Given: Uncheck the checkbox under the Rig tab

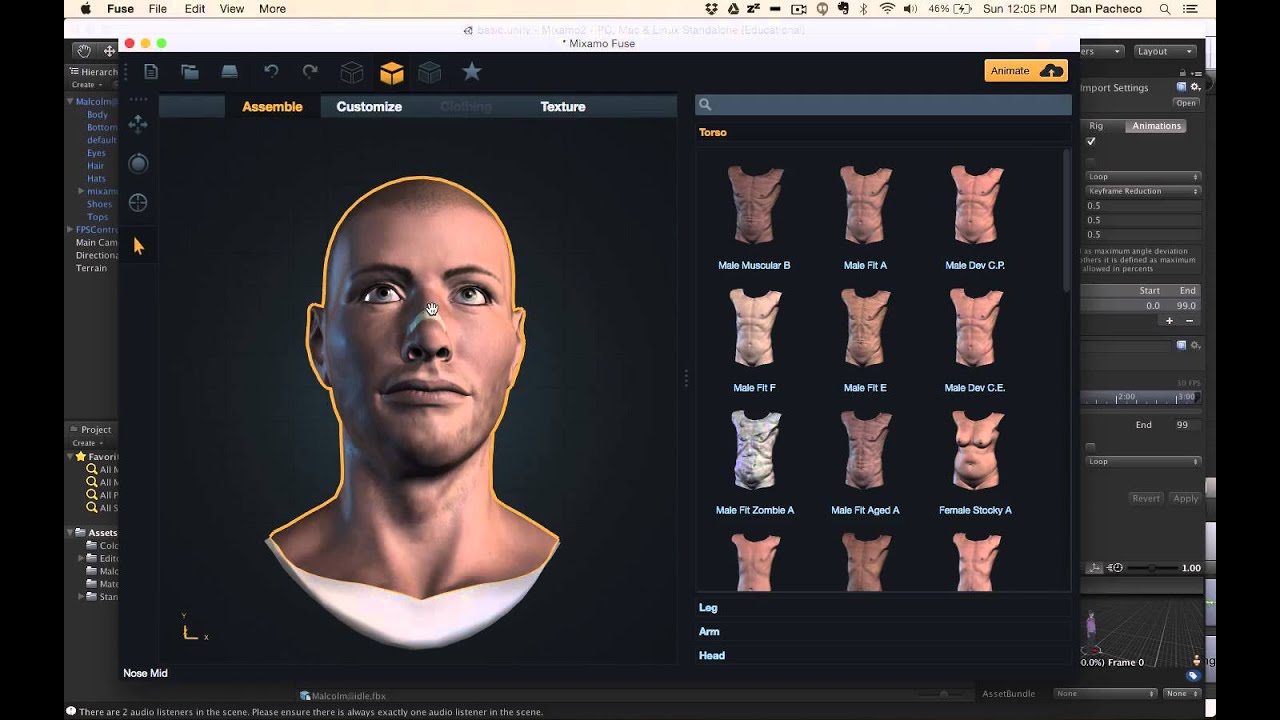Looking at the screenshot, I should click(x=1091, y=142).
